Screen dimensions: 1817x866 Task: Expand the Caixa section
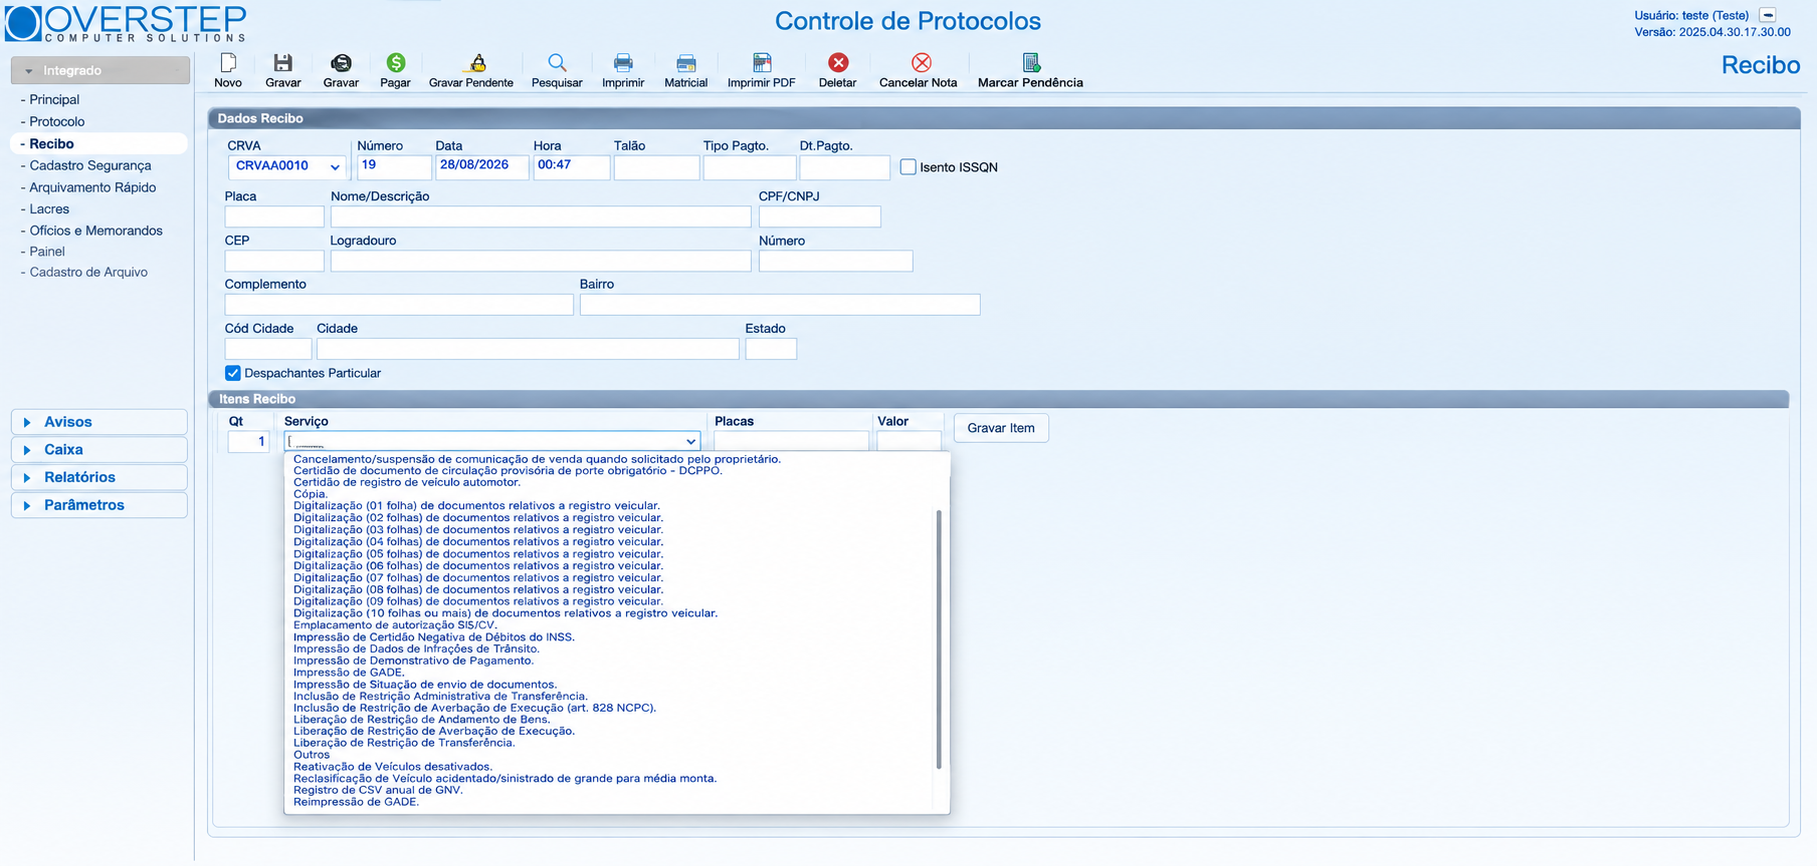(99, 450)
